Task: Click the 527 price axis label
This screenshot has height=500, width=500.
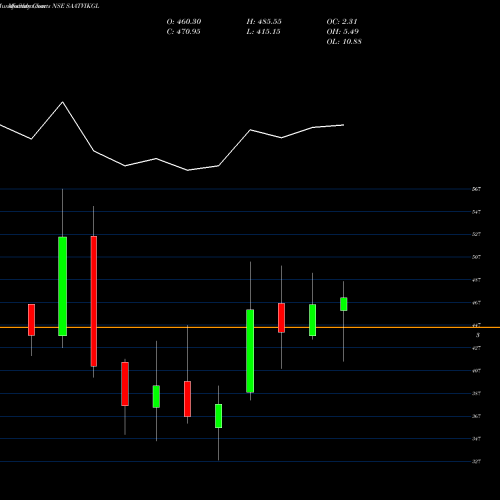Action: tap(476, 234)
